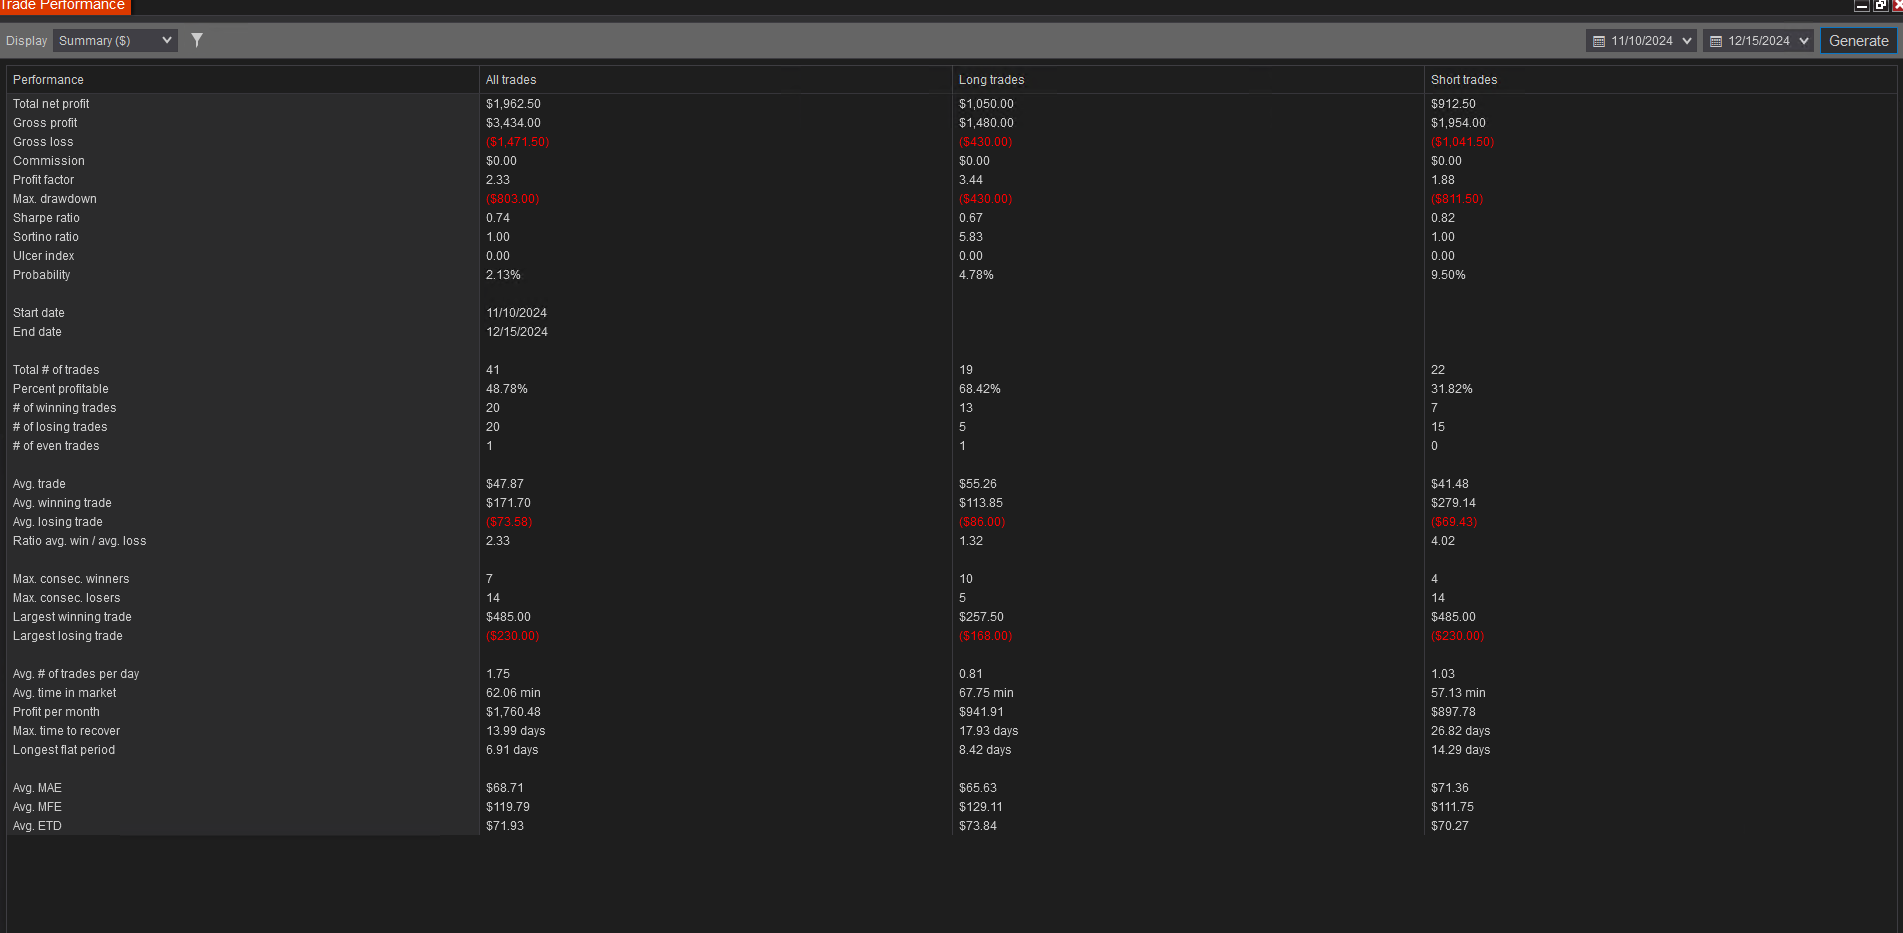Image resolution: width=1903 pixels, height=933 pixels.
Task: Select the # of winning trades row
Action: [65, 408]
